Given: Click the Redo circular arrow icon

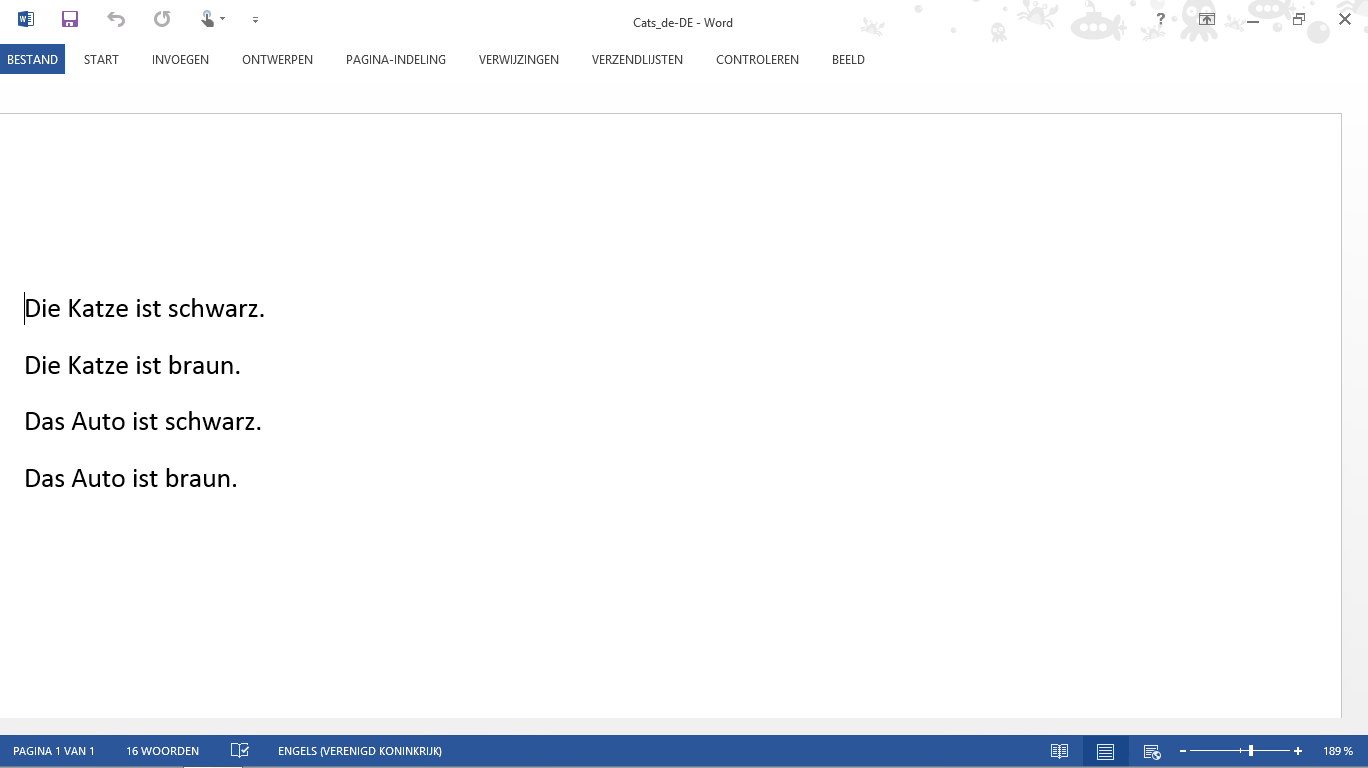Looking at the screenshot, I should pos(162,19).
